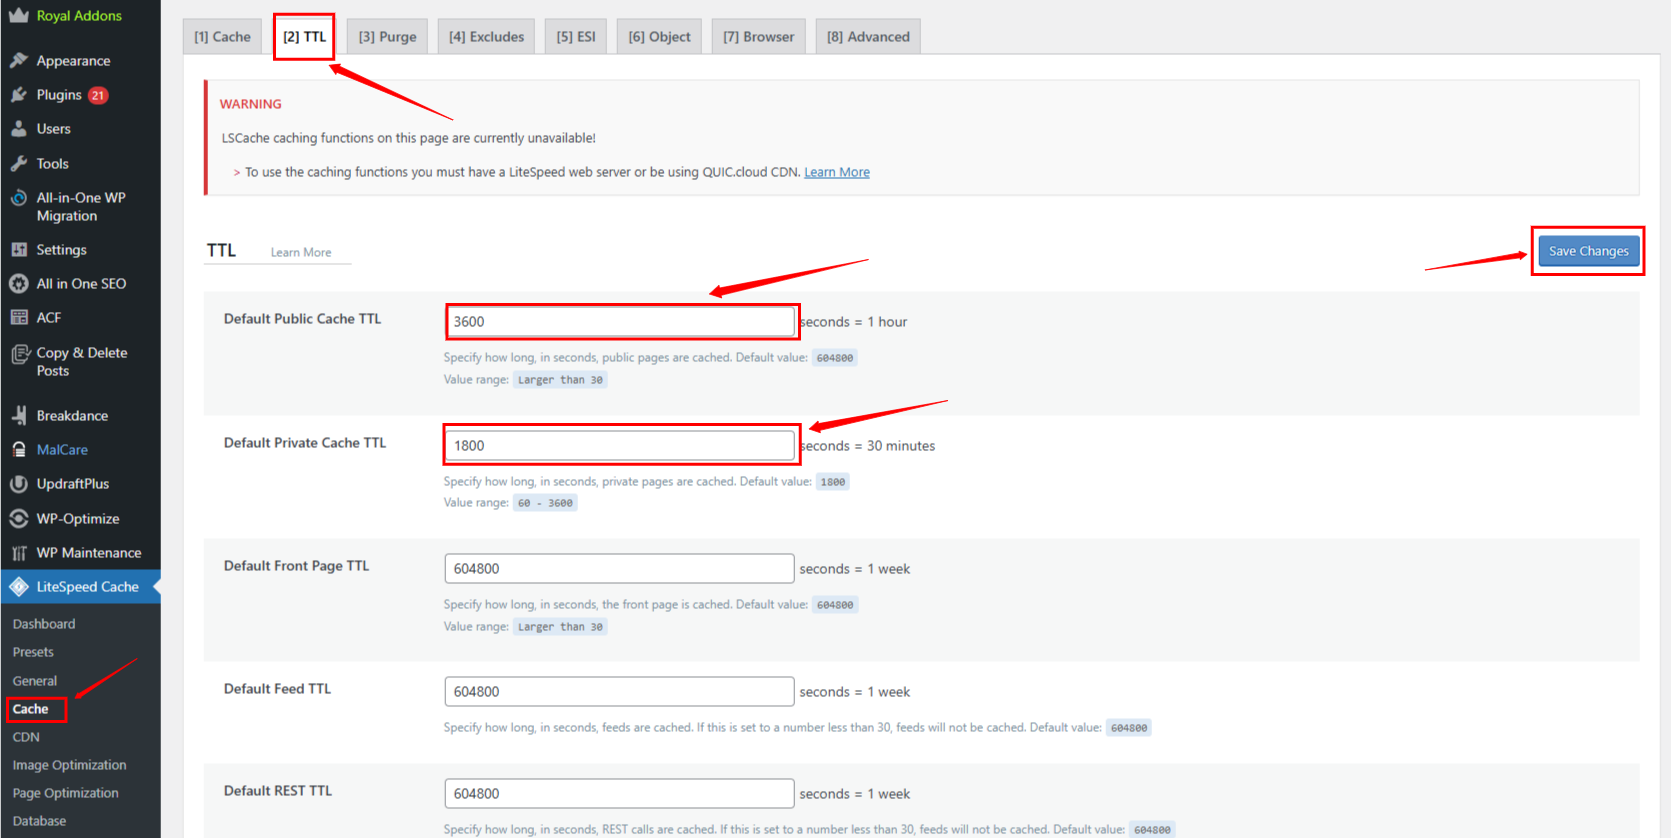The width and height of the screenshot is (1671, 838).
Task: Click the Default REST TTL field
Action: (620, 793)
